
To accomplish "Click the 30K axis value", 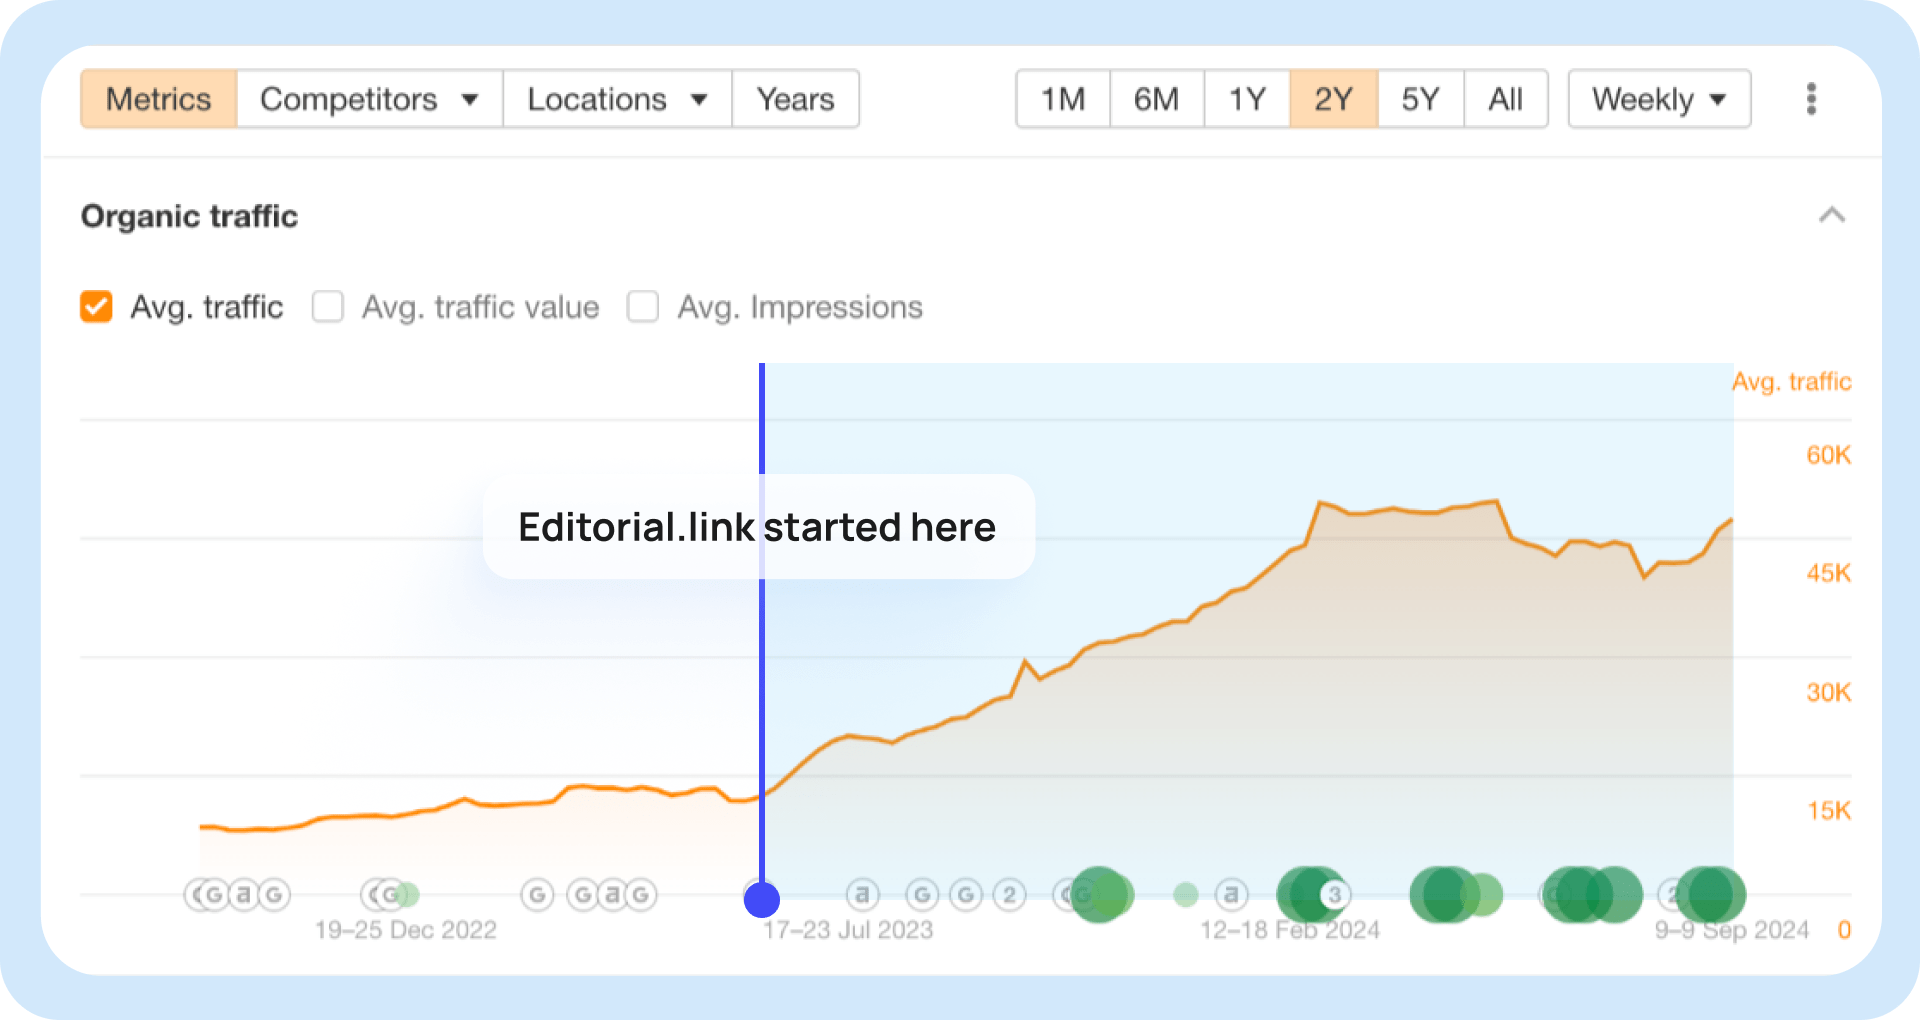I will [1829, 692].
